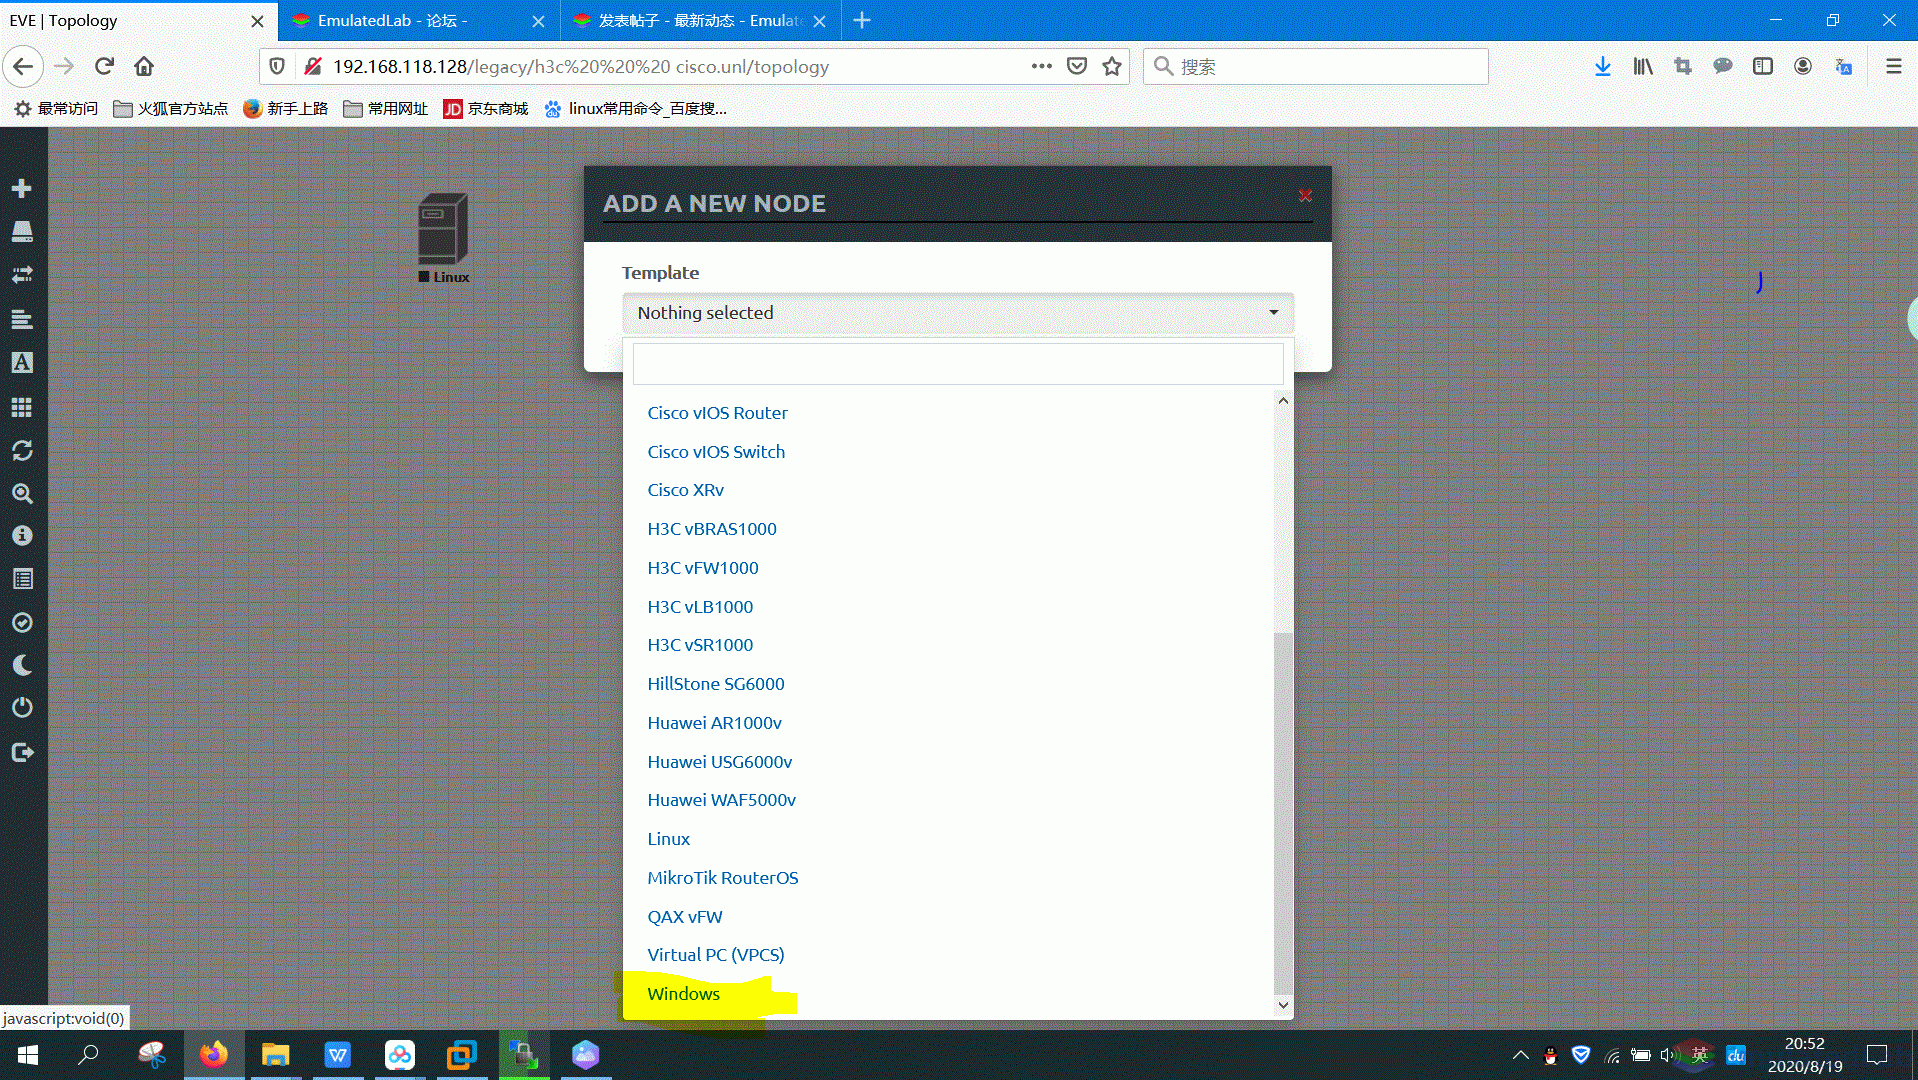
Task: Select H3C vSR1000 from the list
Action: [x=700, y=645]
